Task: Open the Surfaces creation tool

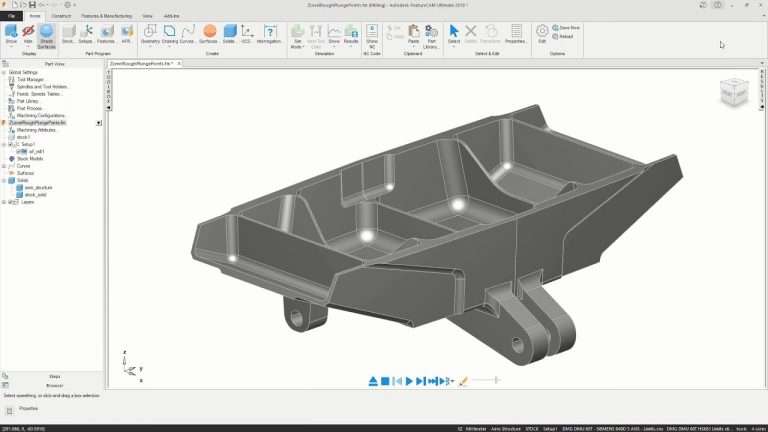Action: click(208, 35)
